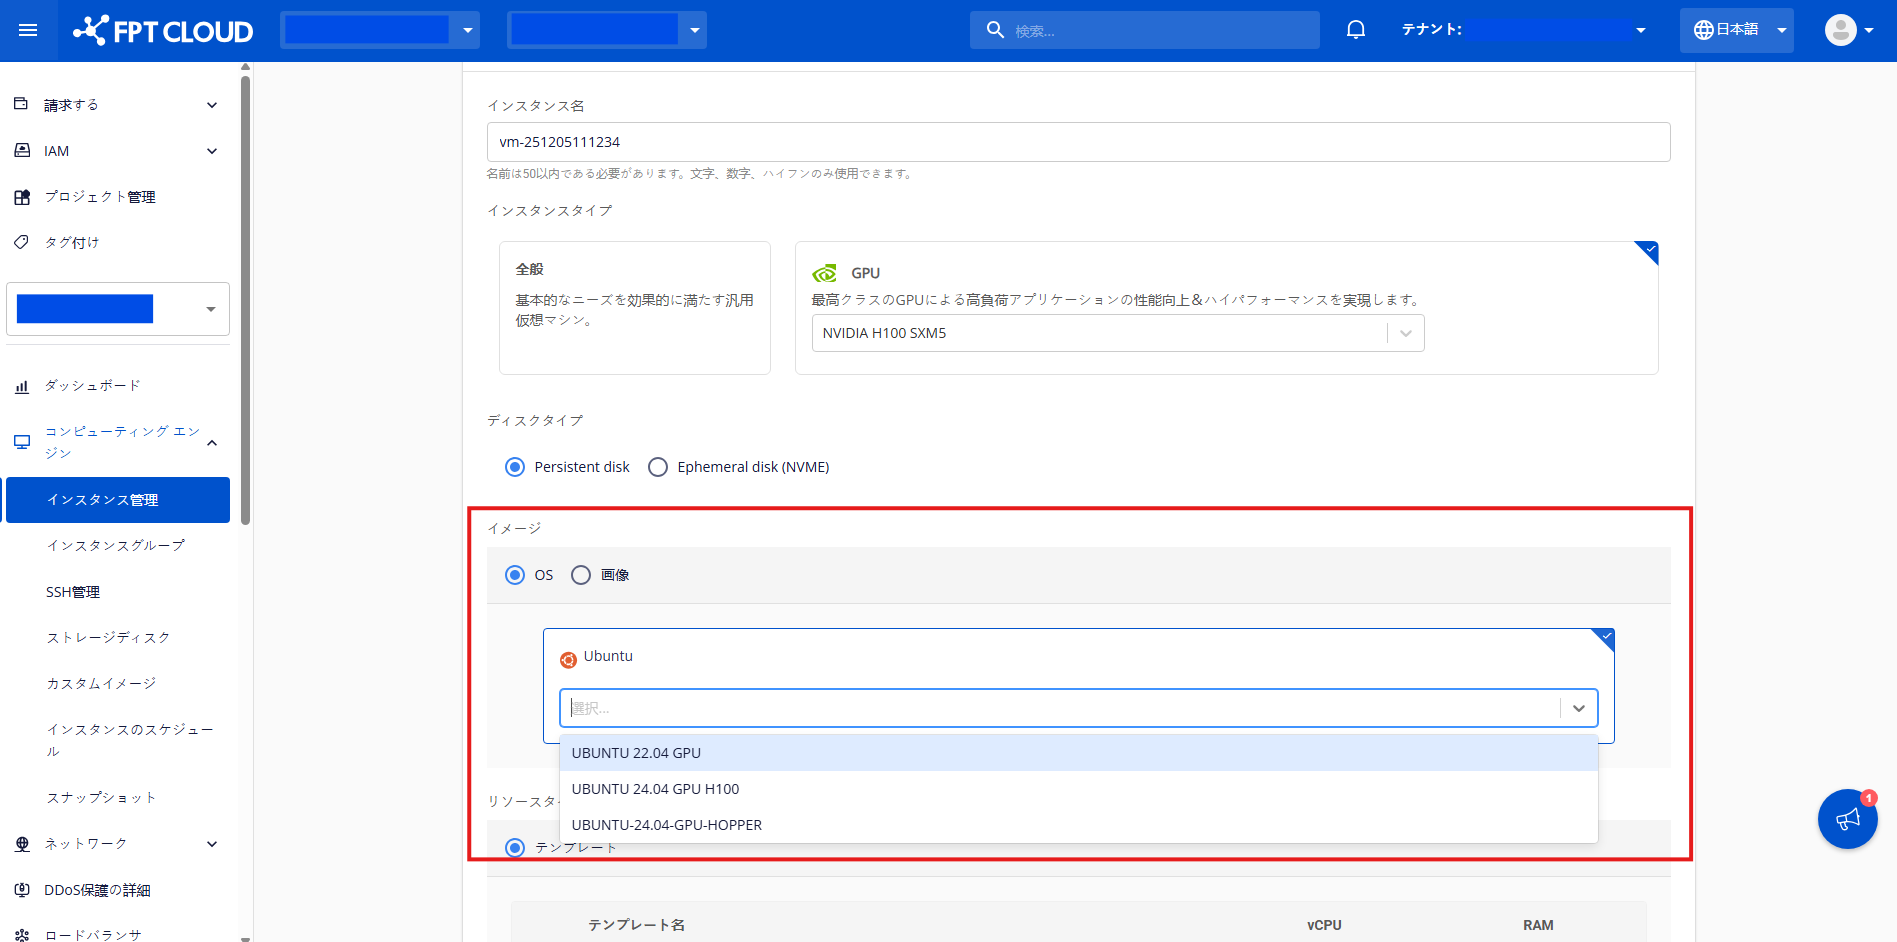
Task: Go to スナップショット page
Action: (101, 798)
